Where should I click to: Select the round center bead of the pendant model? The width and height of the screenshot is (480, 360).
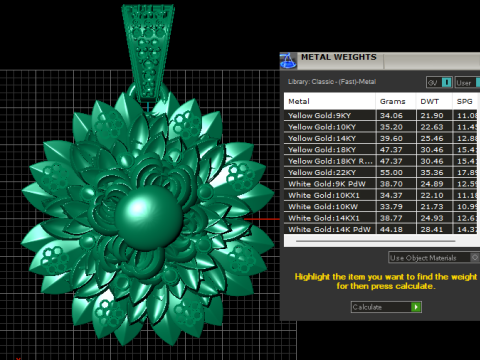[x=149, y=218]
